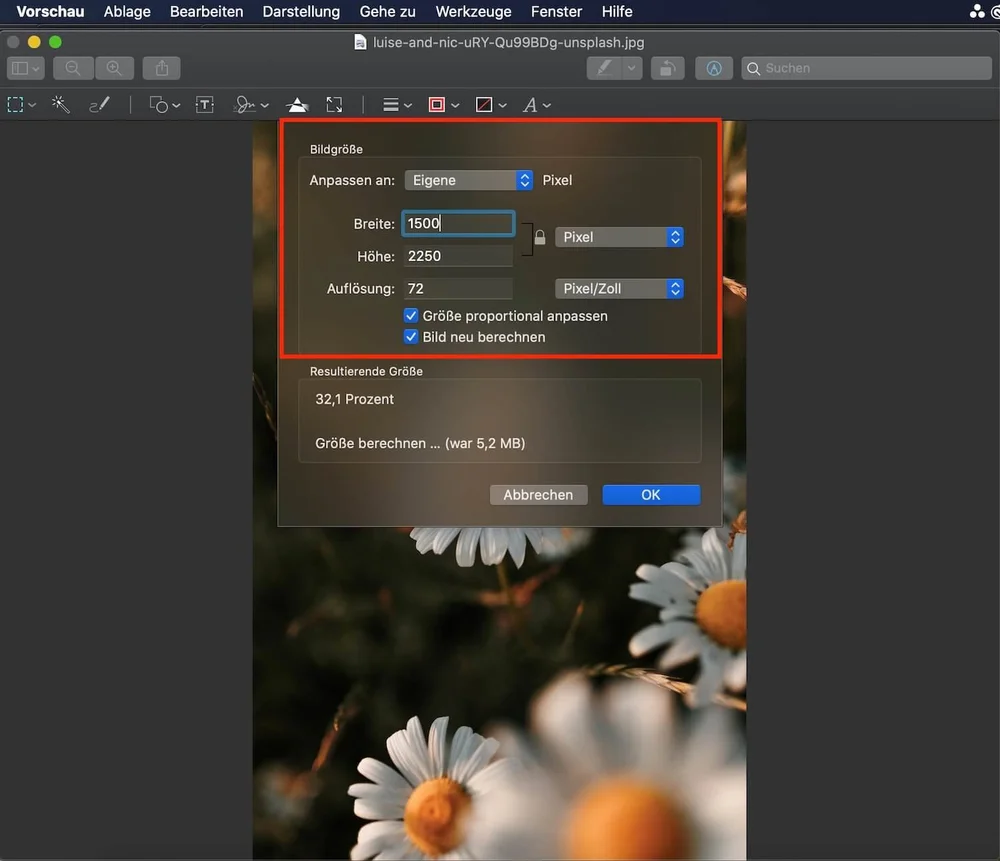This screenshot has width=1000, height=861.
Task: Click the file name in title bar
Action: pyautogui.click(x=508, y=42)
